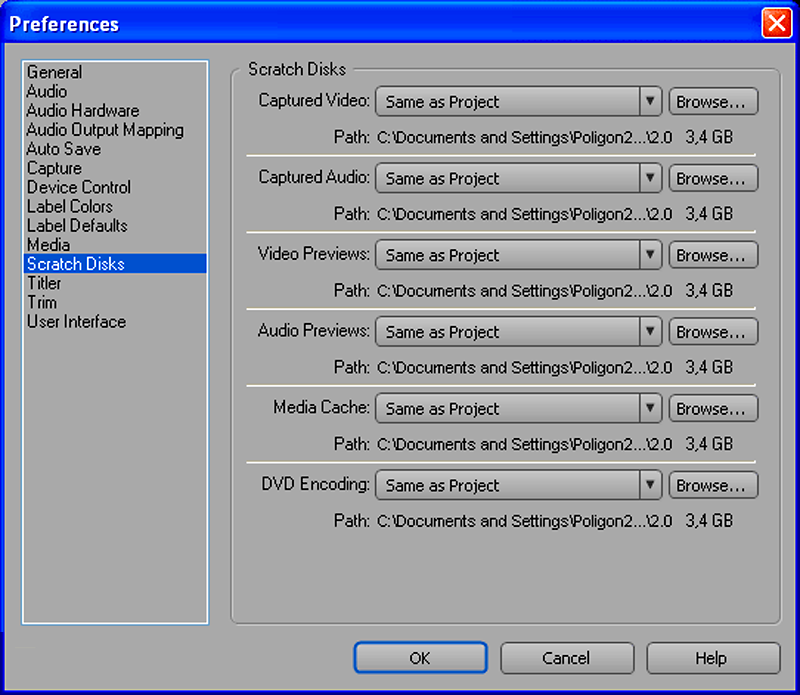800x695 pixels.
Task: Browse for a Captured Video folder
Action: click(x=713, y=102)
